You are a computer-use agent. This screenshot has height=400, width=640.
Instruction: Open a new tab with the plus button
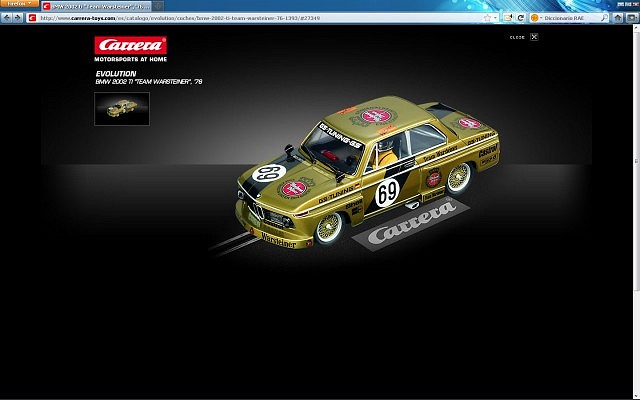coord(158,6)
